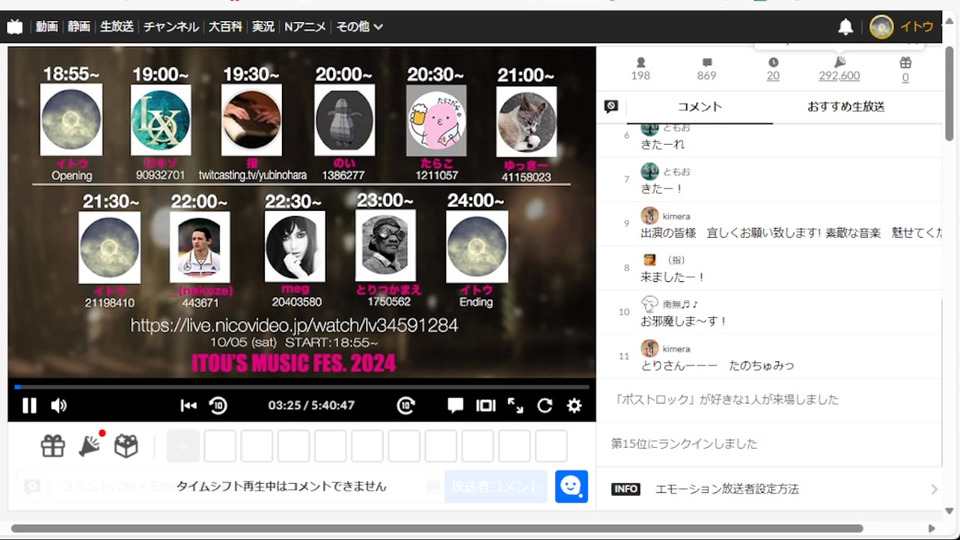Open 大百科 in the top navigation
The height and width of the screenshot is (540, 960).
pyautogui.click(x=225, y=26)
